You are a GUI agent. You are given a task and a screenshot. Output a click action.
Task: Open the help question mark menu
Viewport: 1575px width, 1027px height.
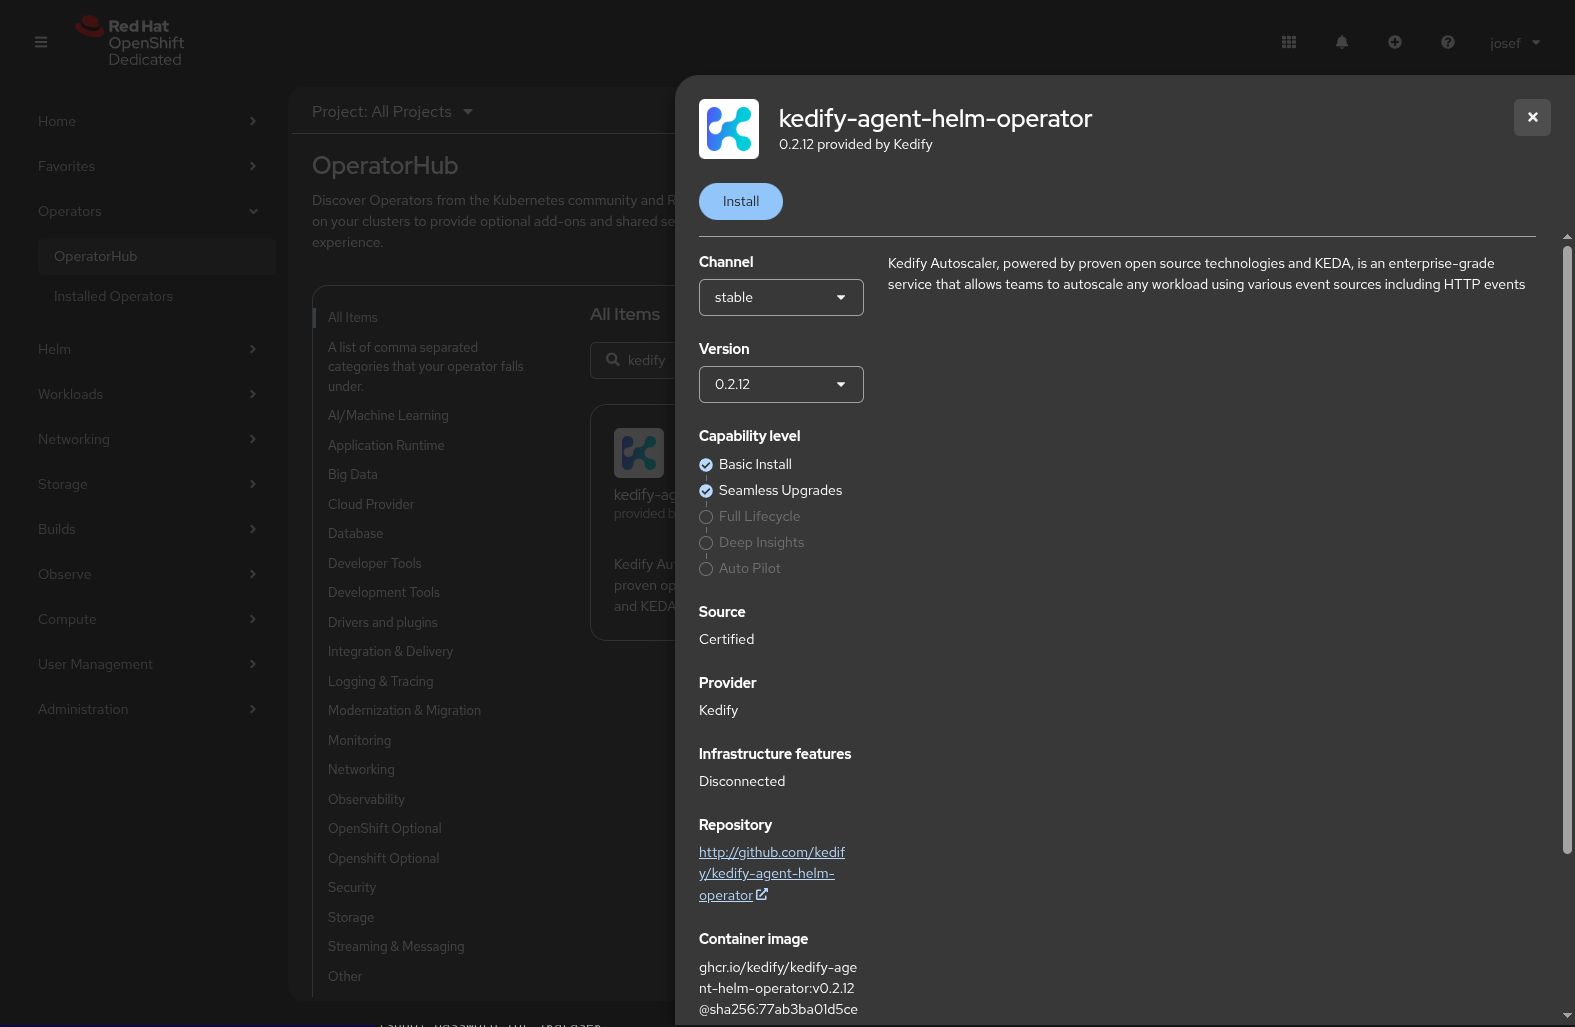click(x=1448, y=42)
